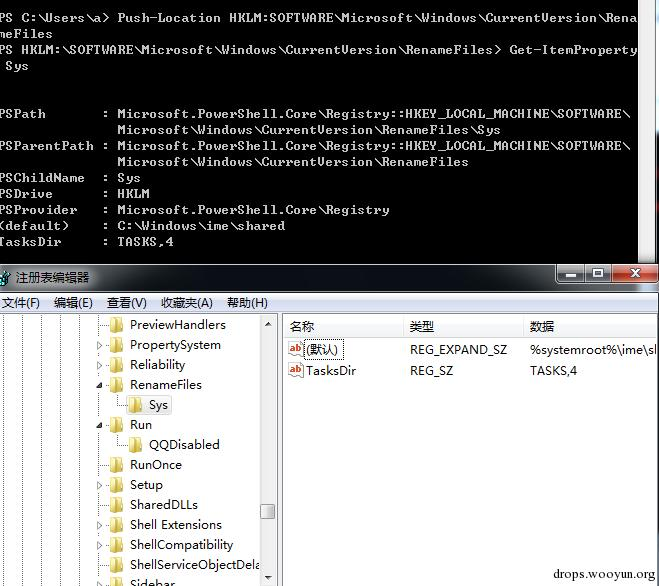This screenshot has height=586, width=659.
Task: Maximize the Registry Editor window
Action: pyautogui.click(x=598, y=274)
